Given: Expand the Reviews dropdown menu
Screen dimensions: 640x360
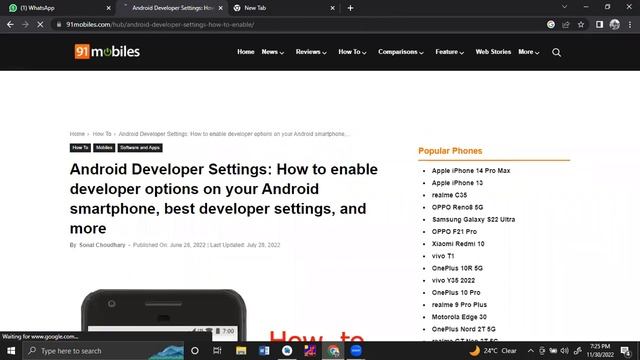Looking at the screenshot, I should click(311, 52).
